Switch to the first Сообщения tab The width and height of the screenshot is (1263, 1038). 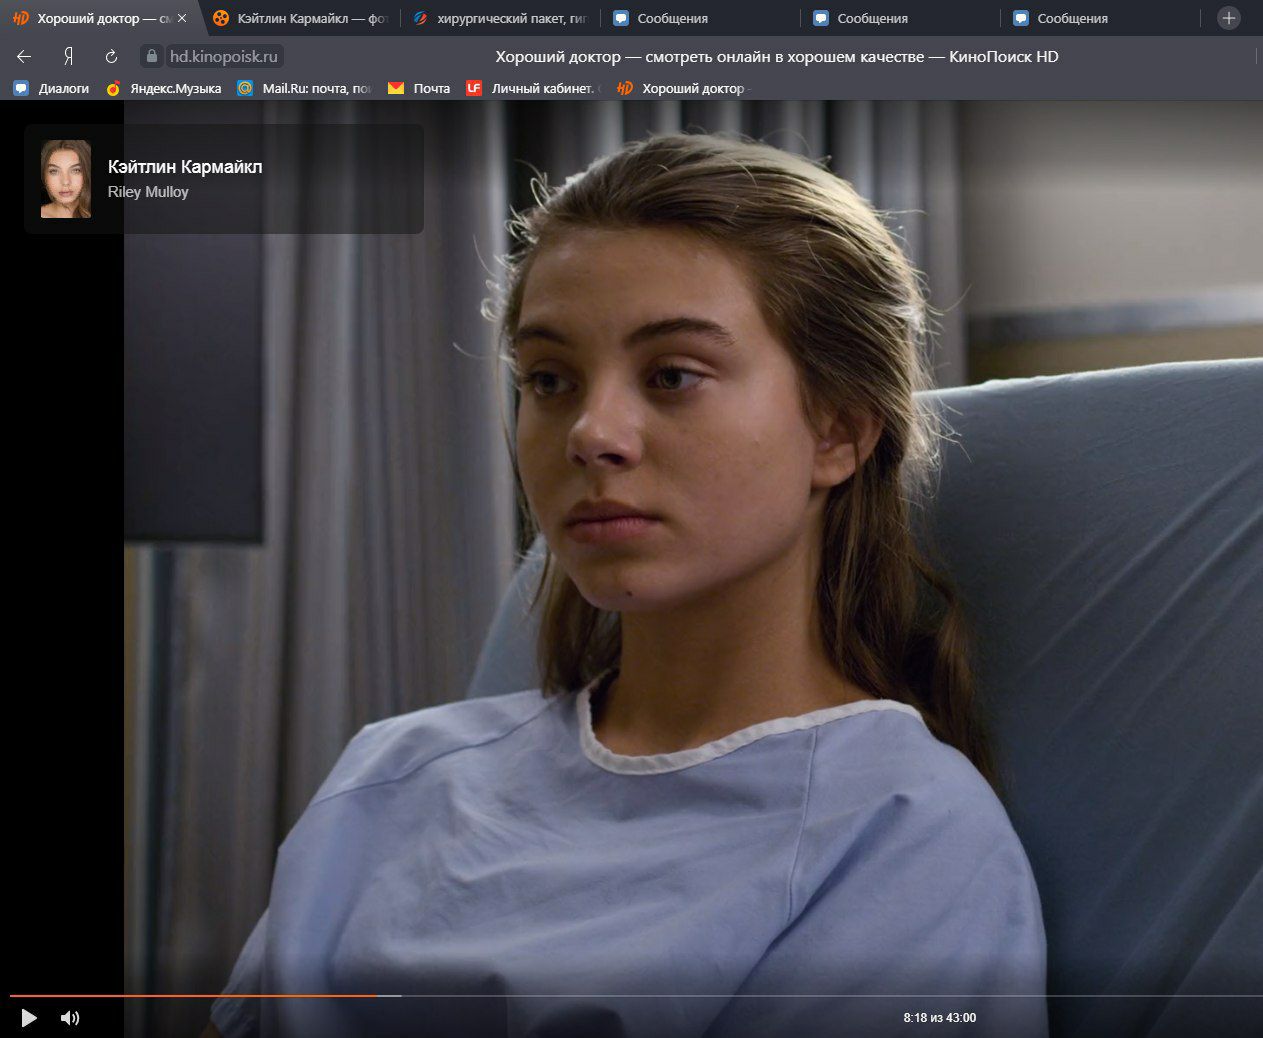tap(700, 18)
